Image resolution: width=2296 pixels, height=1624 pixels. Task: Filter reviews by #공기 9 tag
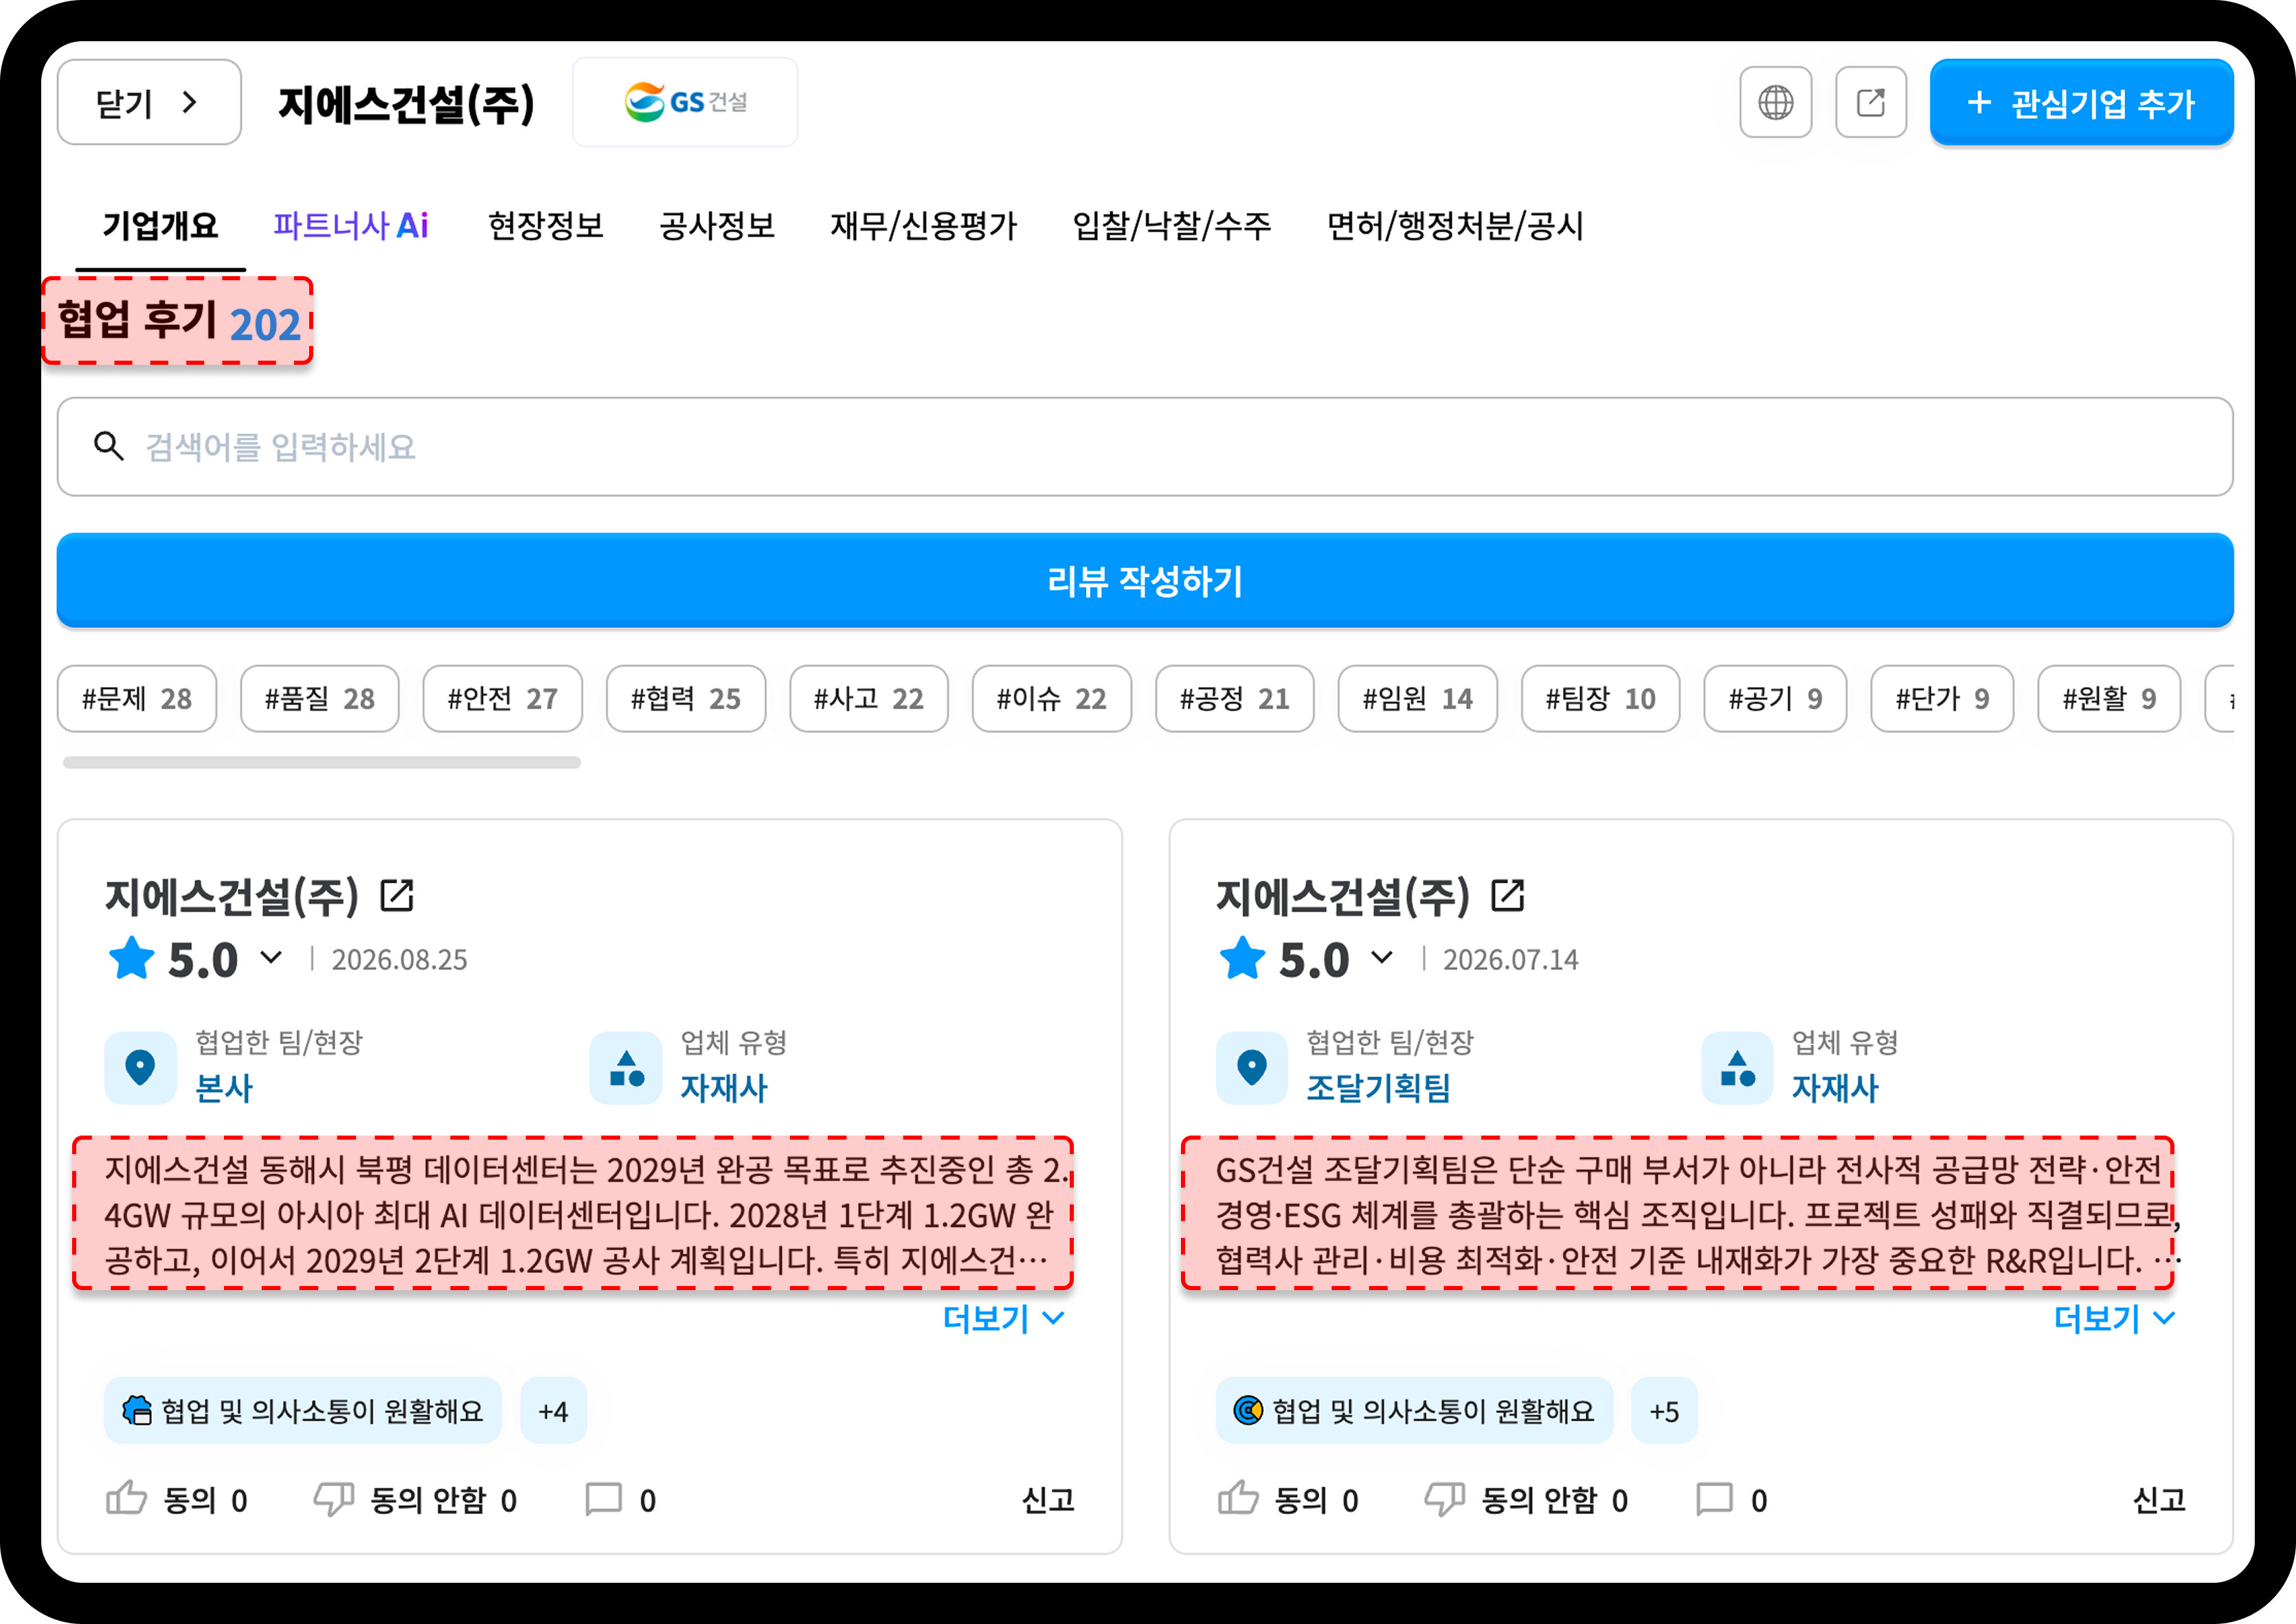[1776, 699]
